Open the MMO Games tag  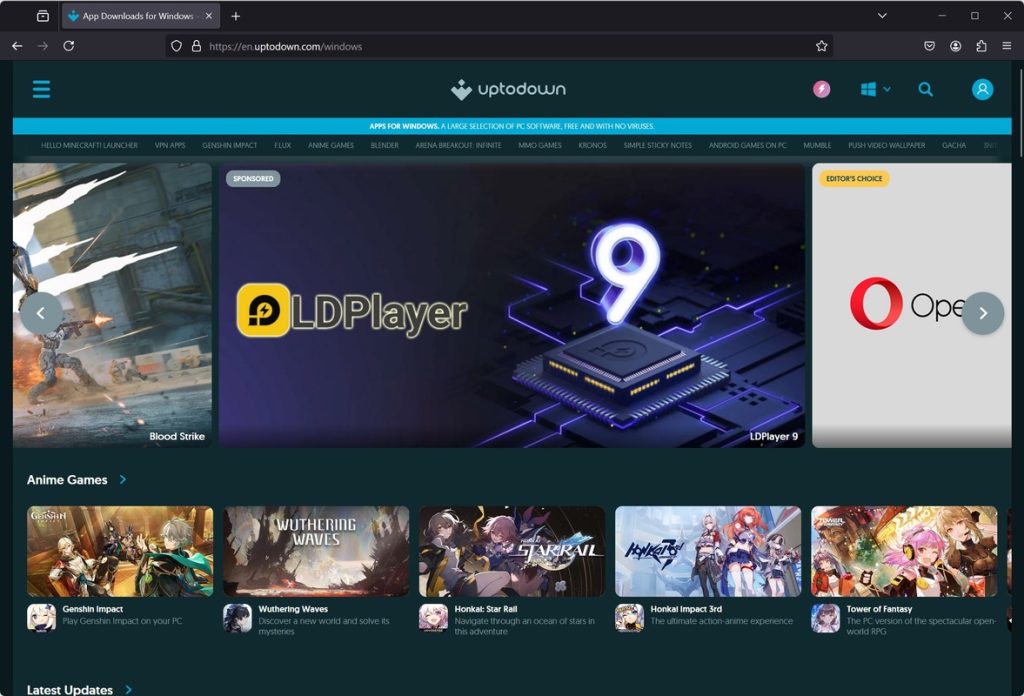point(540,146)
